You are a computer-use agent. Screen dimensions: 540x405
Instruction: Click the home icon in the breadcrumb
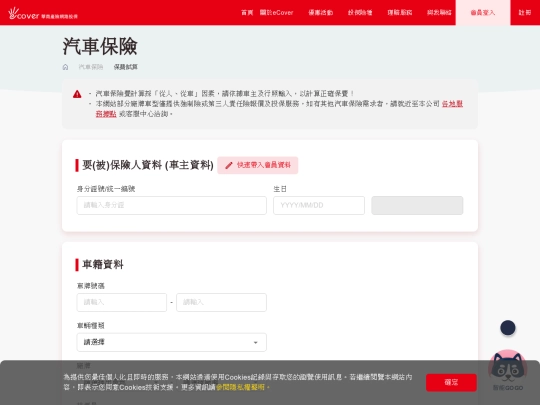[x=65, y=67]
